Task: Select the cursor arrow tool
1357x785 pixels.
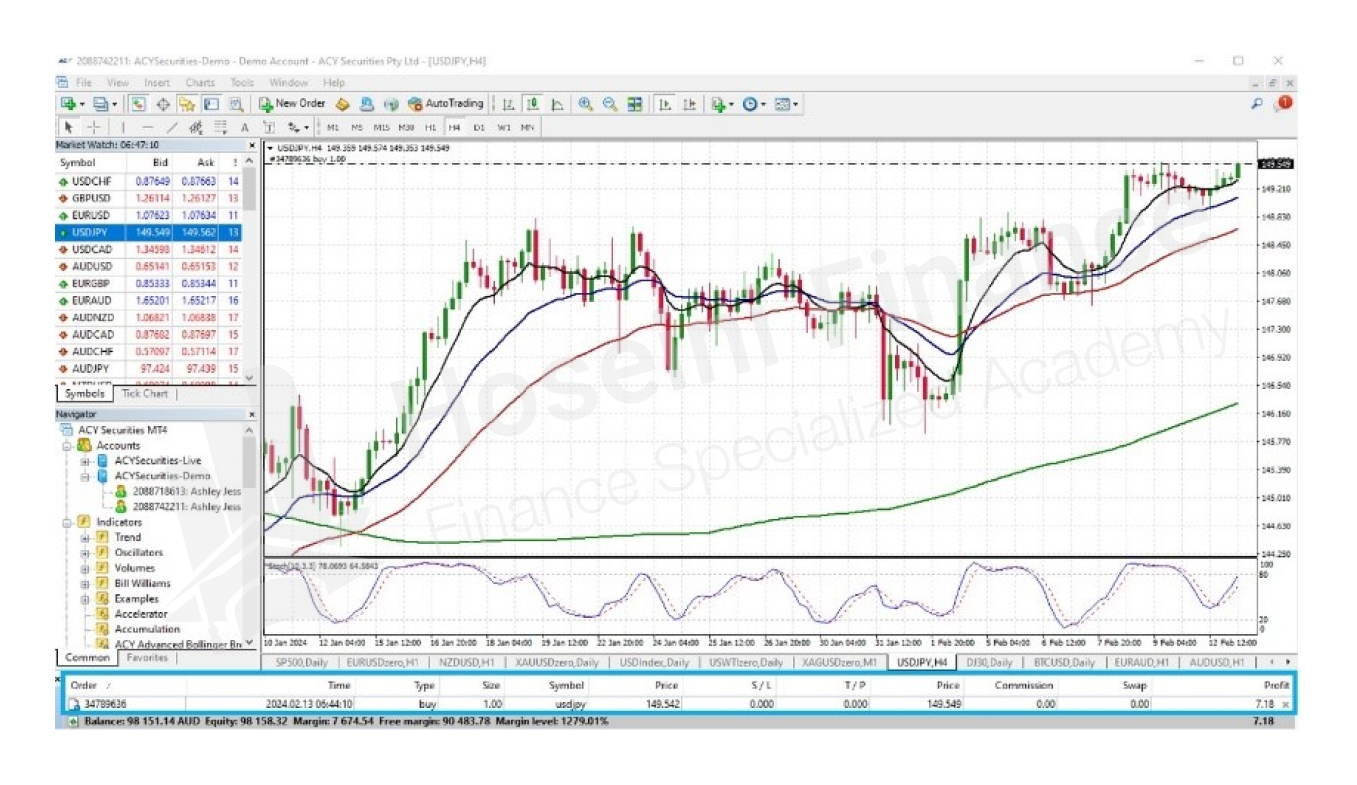Action: 69,127
